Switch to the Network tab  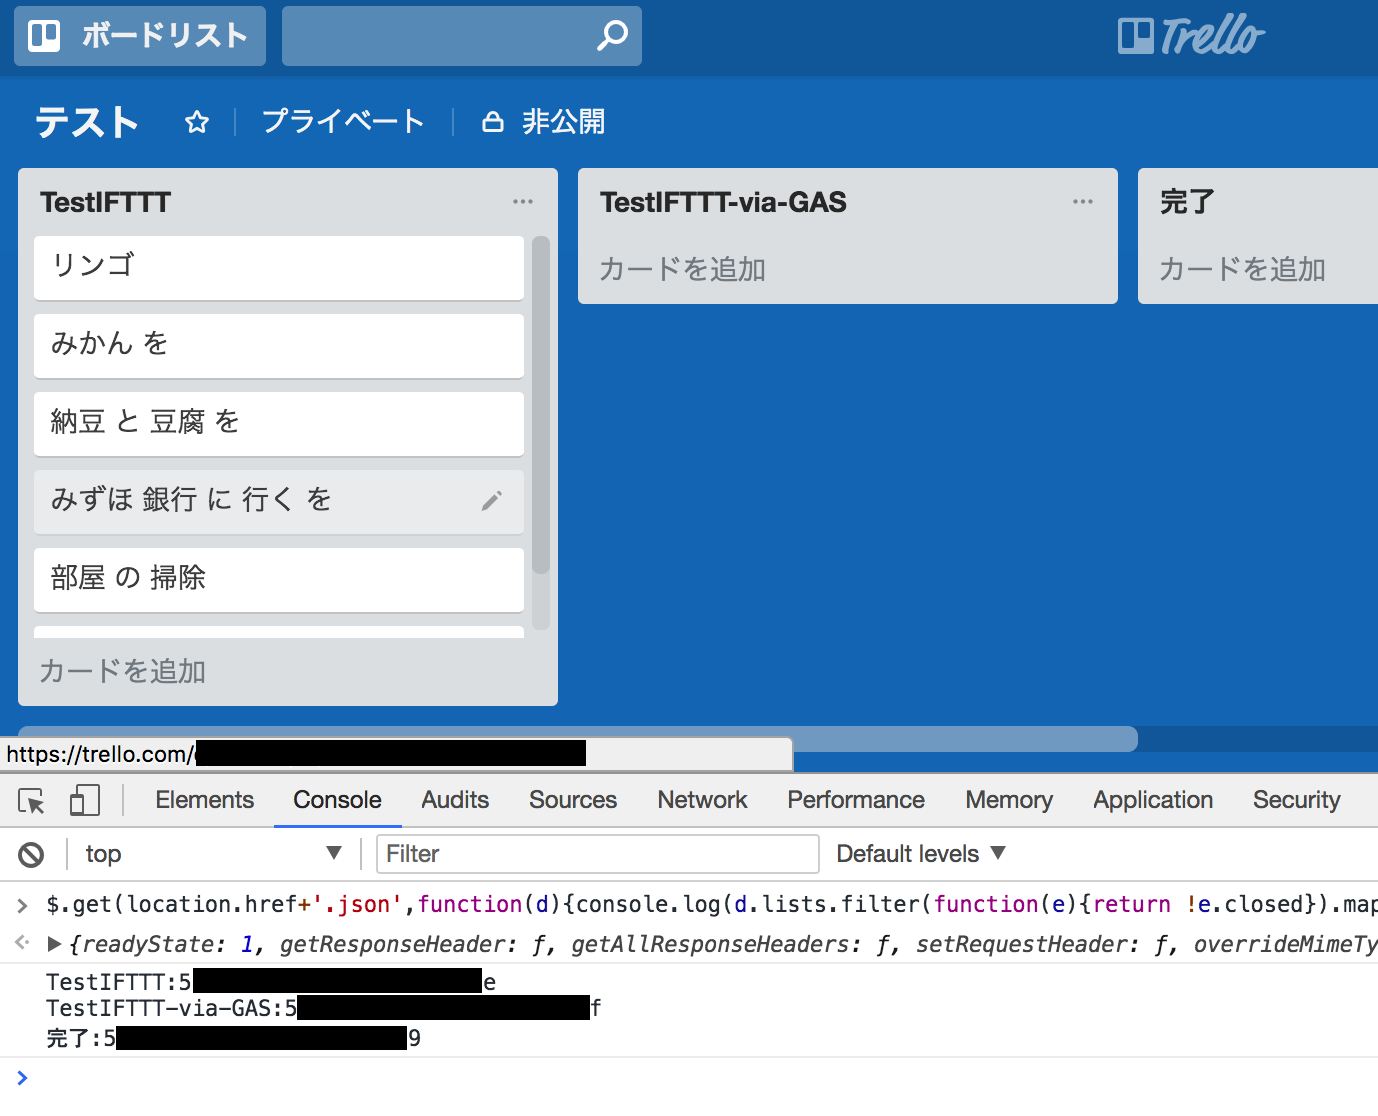pyautogui.click(x=701, y=800)
